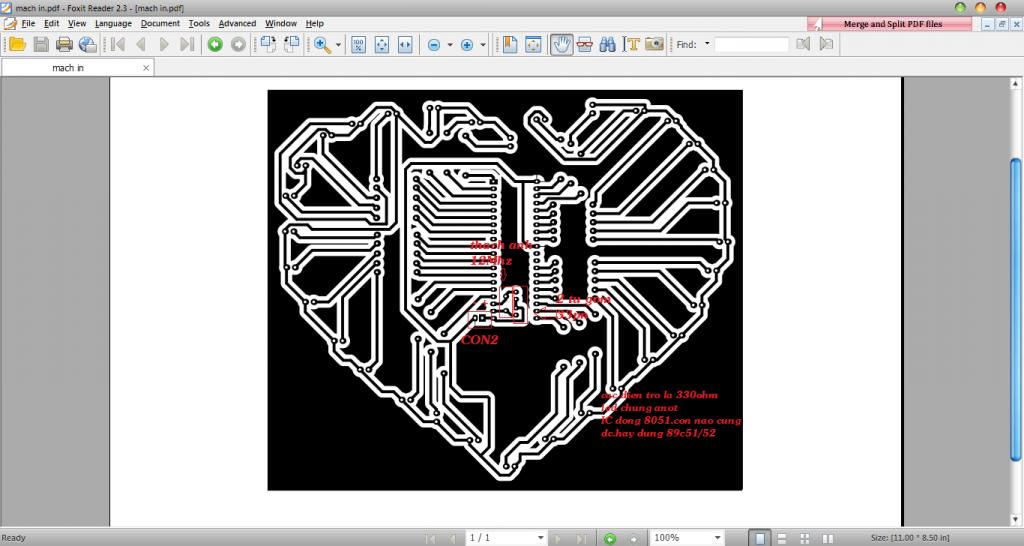Image resolution: width=1024 pixels, height=546 pixels.
Task: Enable Continuous page layout in status bar
Action: tap(782, 538)
